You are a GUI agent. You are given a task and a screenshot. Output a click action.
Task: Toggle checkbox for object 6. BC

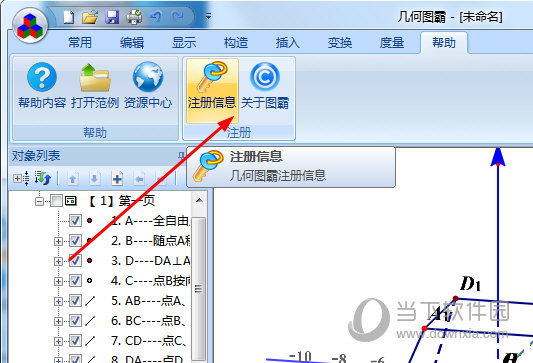point(75,321)
